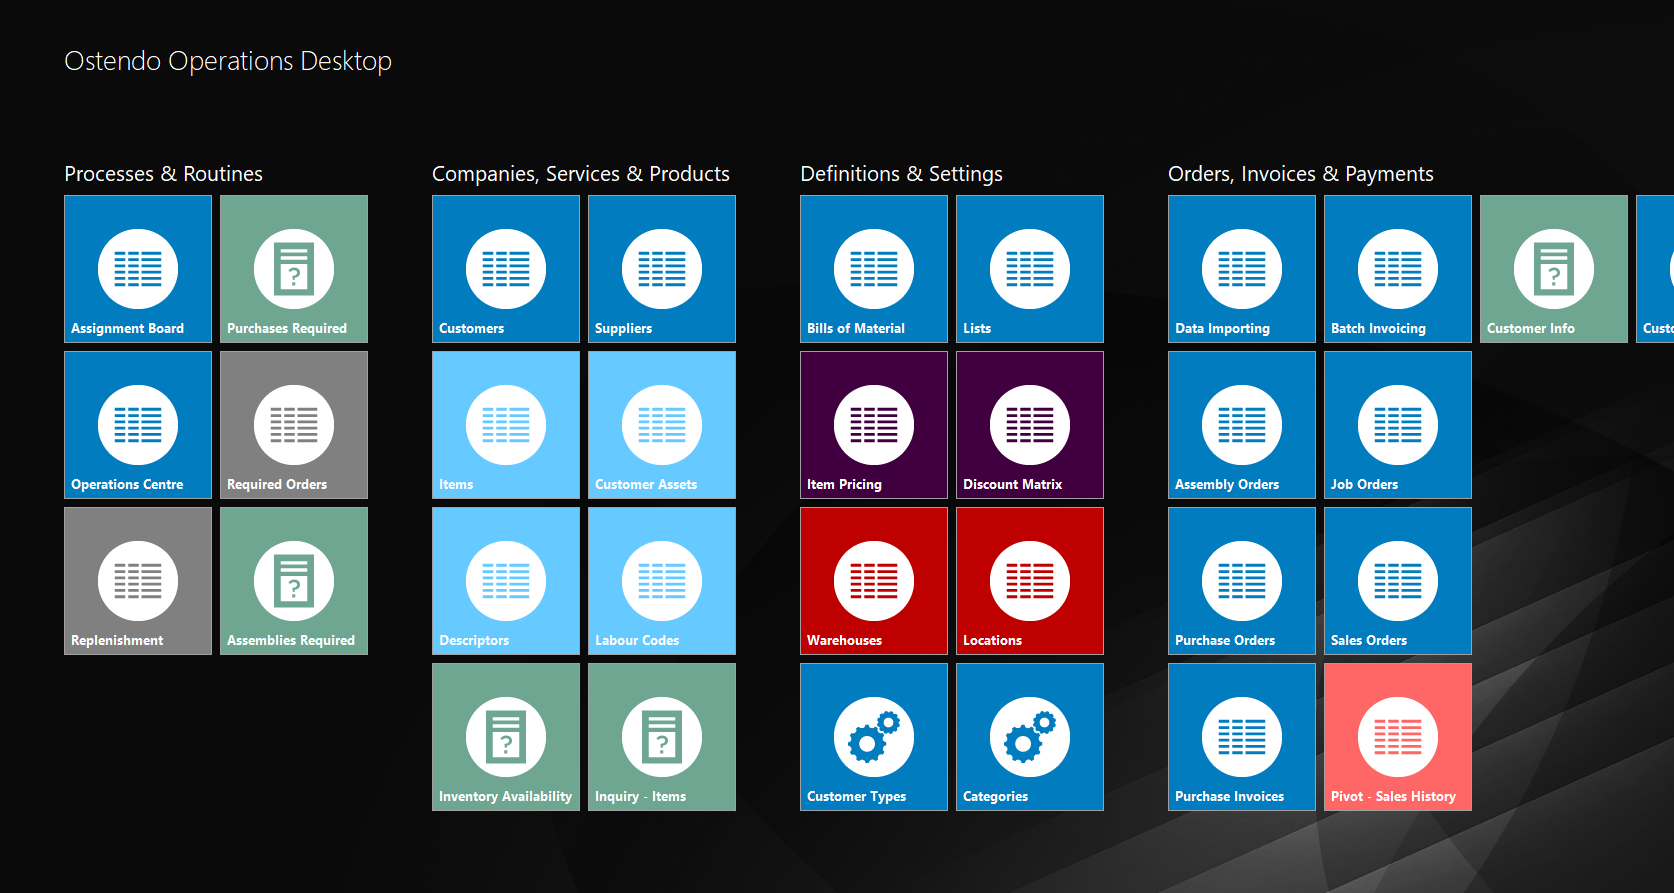The width and height of the screenshot is (1674, 893).
Task: Open the Locations tile
Action: click(1030, 581)
